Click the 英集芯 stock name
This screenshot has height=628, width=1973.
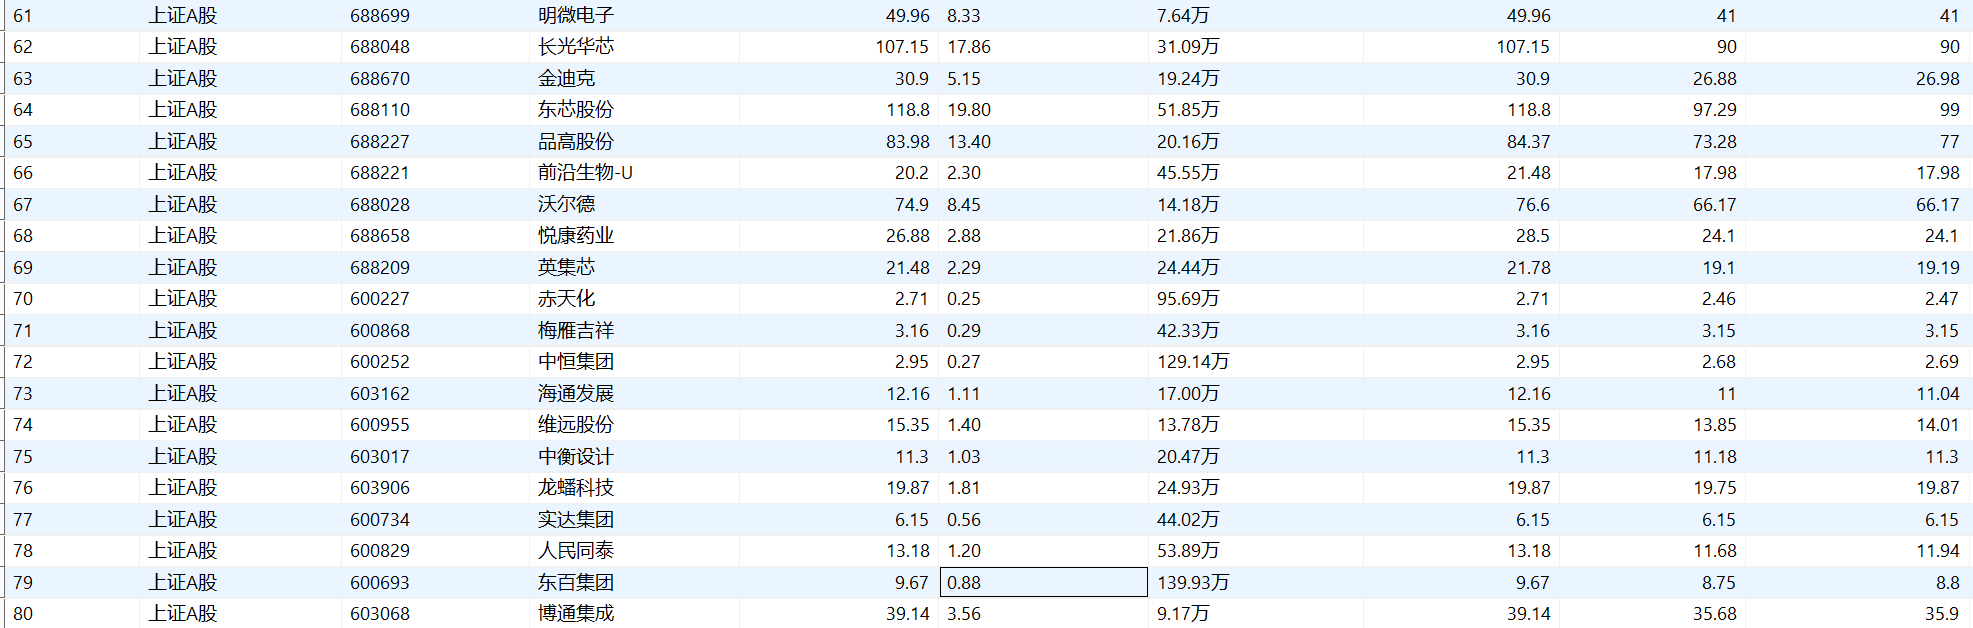click(x=566, y=267)
